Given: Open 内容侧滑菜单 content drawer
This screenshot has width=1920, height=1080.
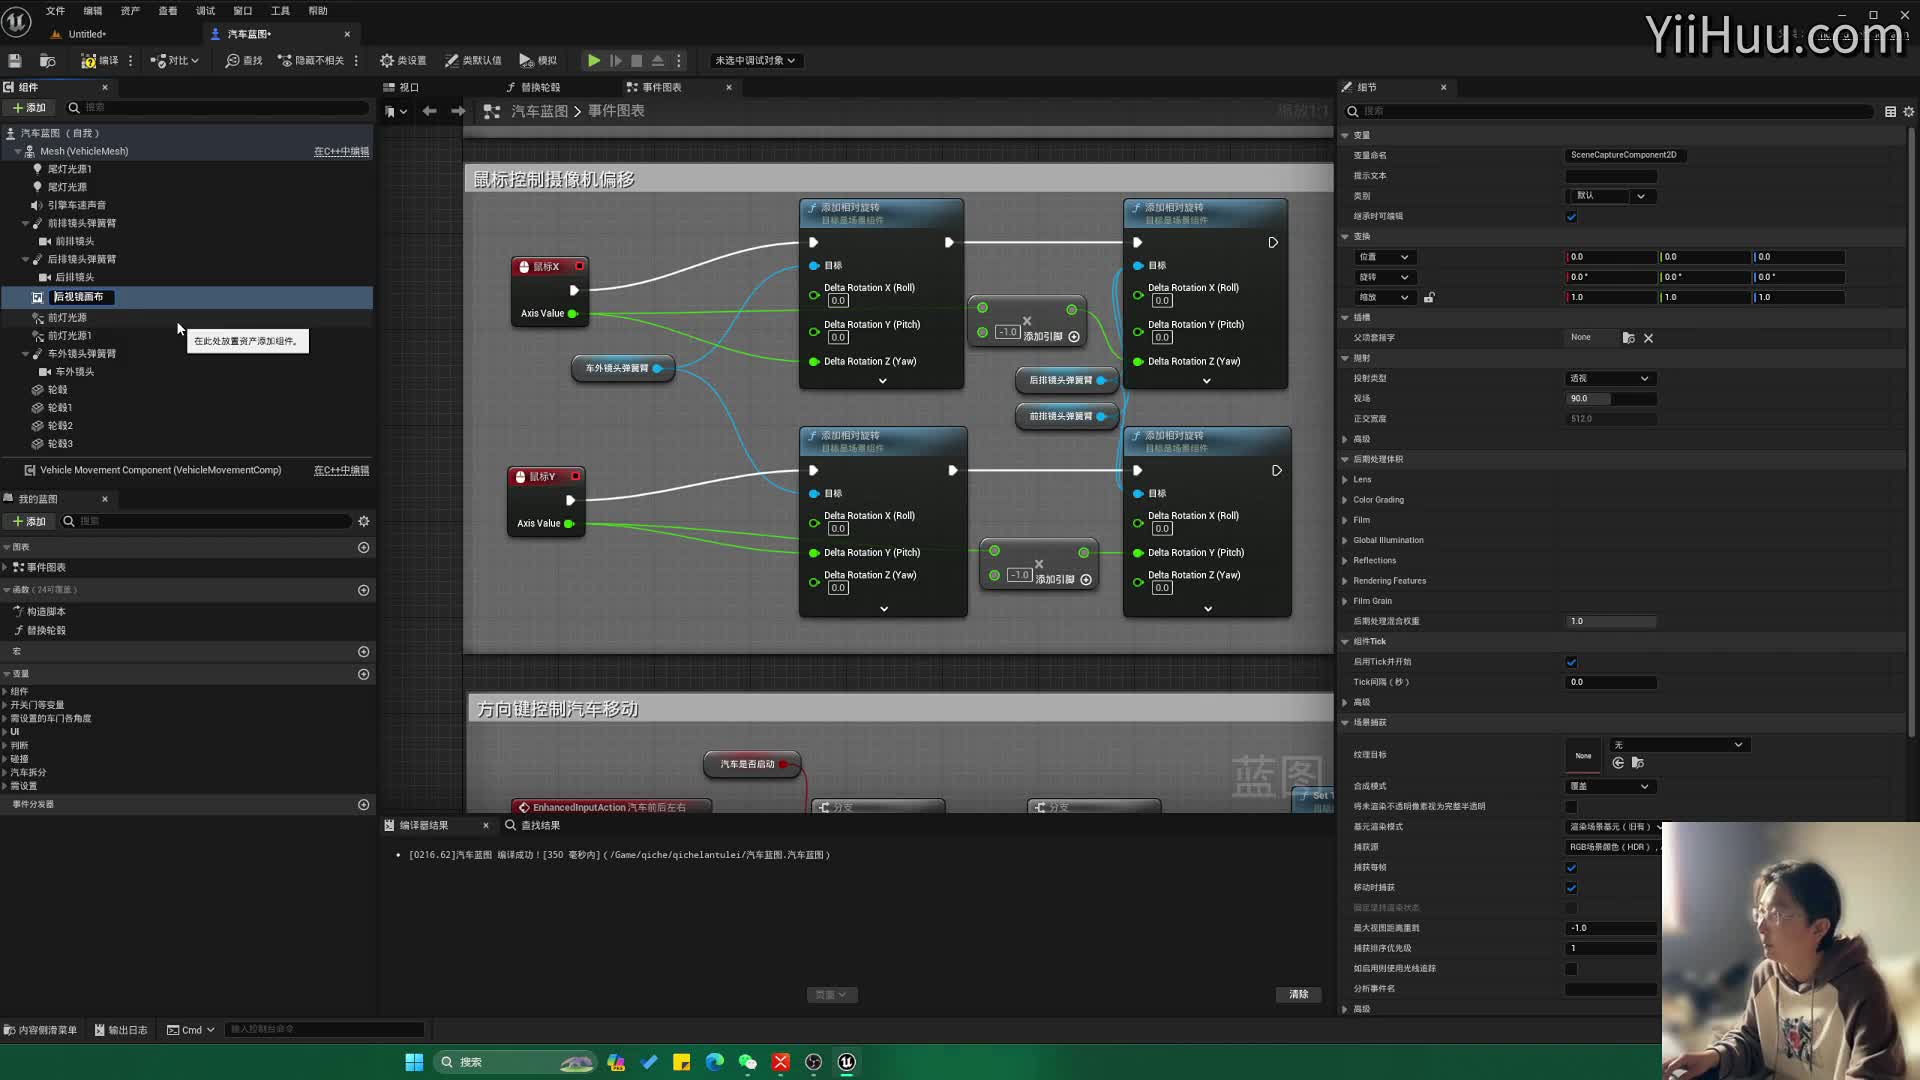Looking at the screenshot, I should tap(40, 1030).
